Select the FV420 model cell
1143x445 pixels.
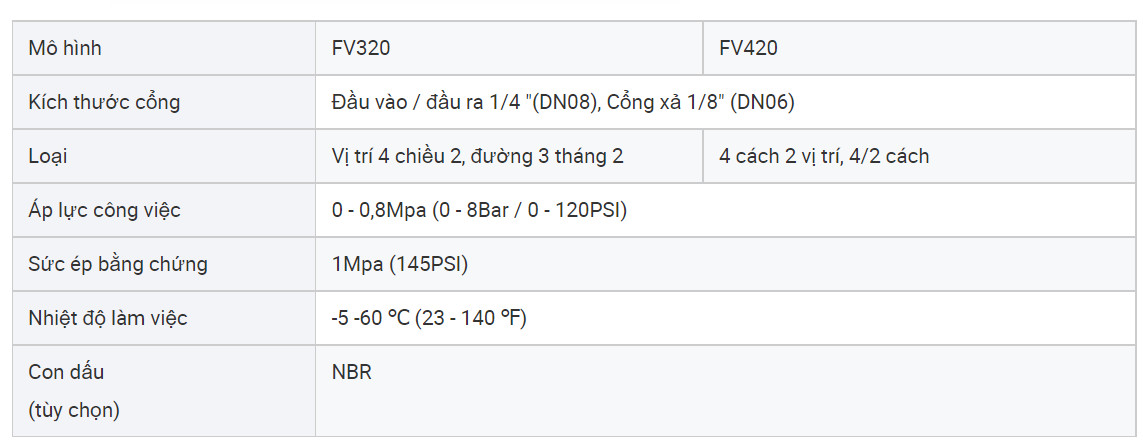(748, 48)
